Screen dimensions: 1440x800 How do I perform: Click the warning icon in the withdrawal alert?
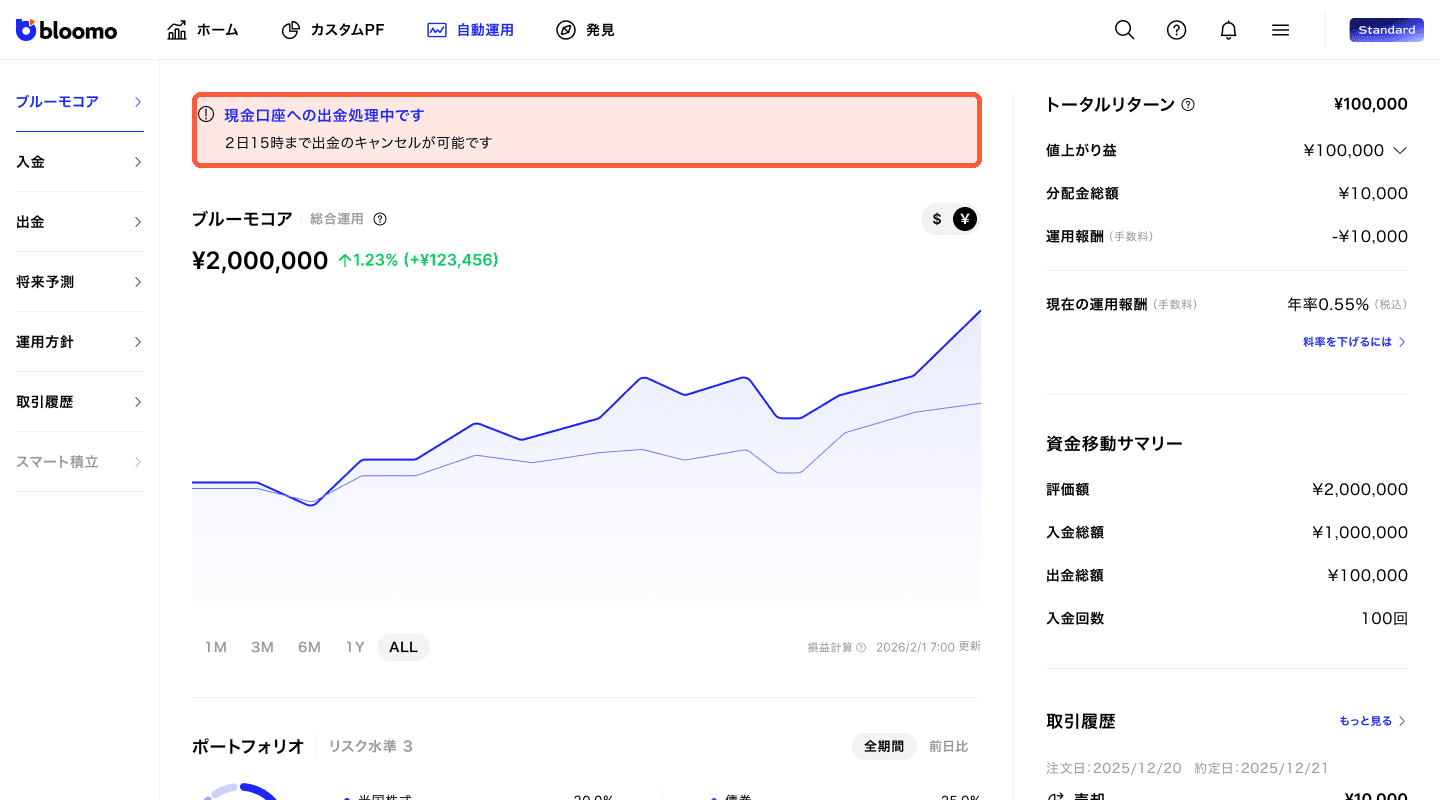pyautogui.click(x=207, y=114)
